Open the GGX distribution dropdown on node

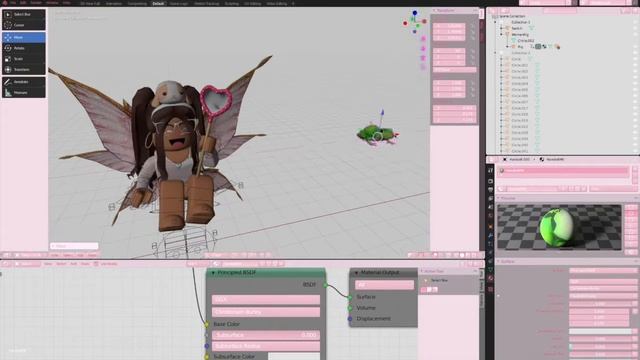click(x=266, y=300)
